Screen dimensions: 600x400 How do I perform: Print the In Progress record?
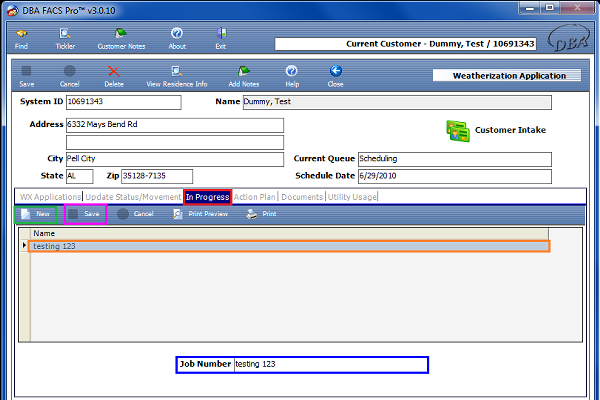[261, 214]
